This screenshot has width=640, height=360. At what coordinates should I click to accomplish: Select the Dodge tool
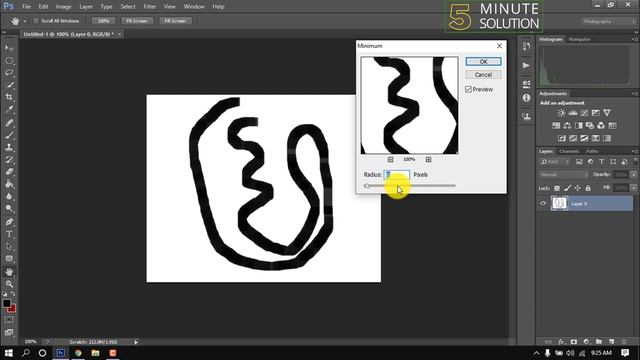pyautogui.click(x=9, y=209)
